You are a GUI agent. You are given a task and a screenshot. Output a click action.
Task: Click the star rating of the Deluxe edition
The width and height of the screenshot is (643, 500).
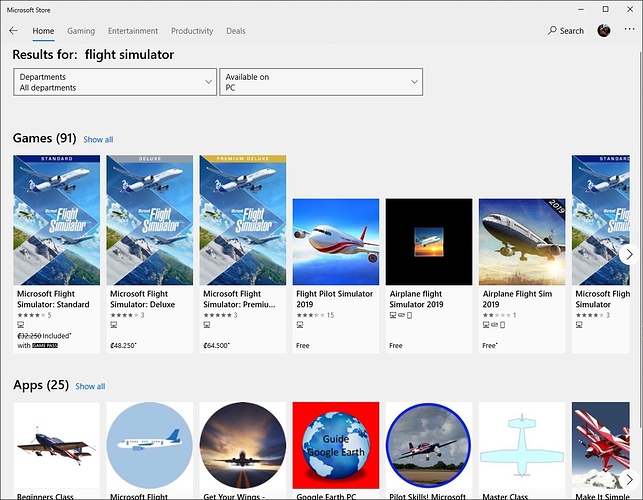[127, 315]
